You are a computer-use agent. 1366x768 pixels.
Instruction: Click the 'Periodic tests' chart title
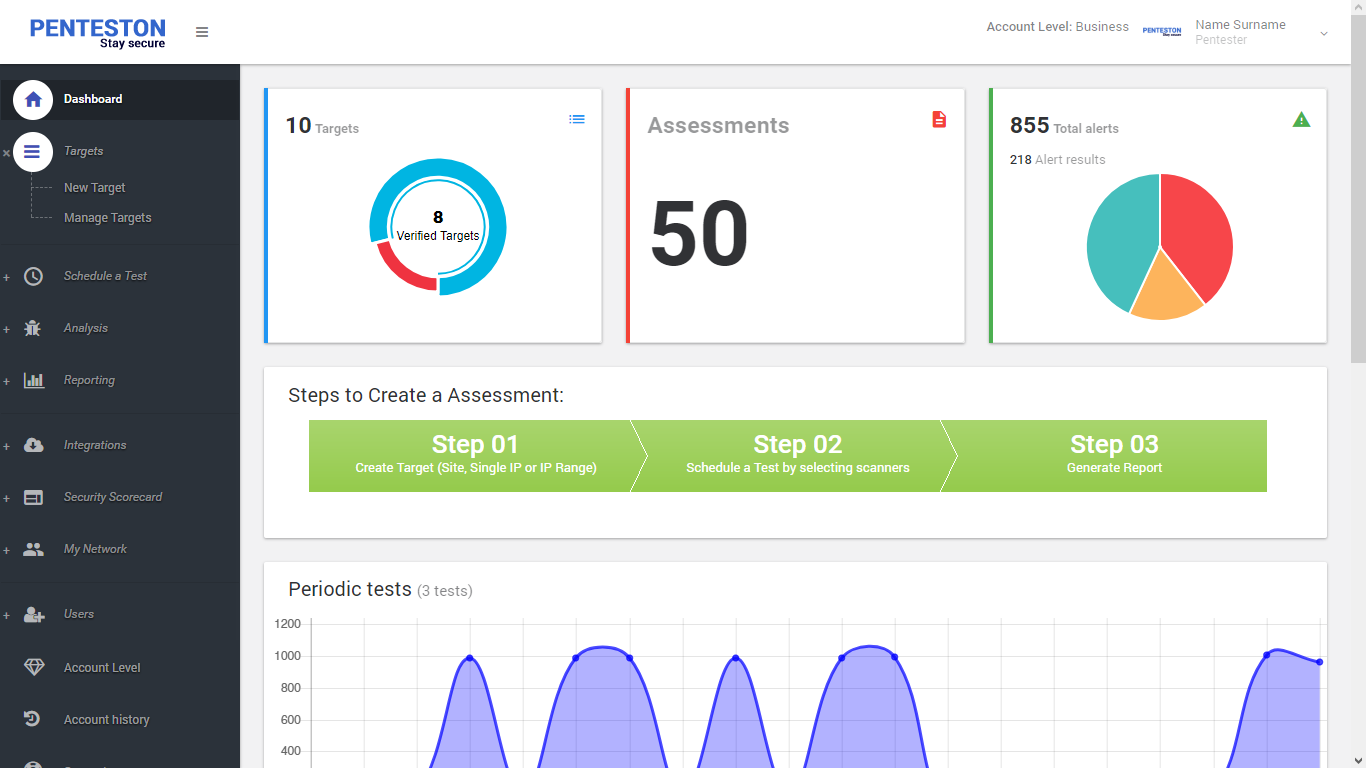tap(350, 589)
